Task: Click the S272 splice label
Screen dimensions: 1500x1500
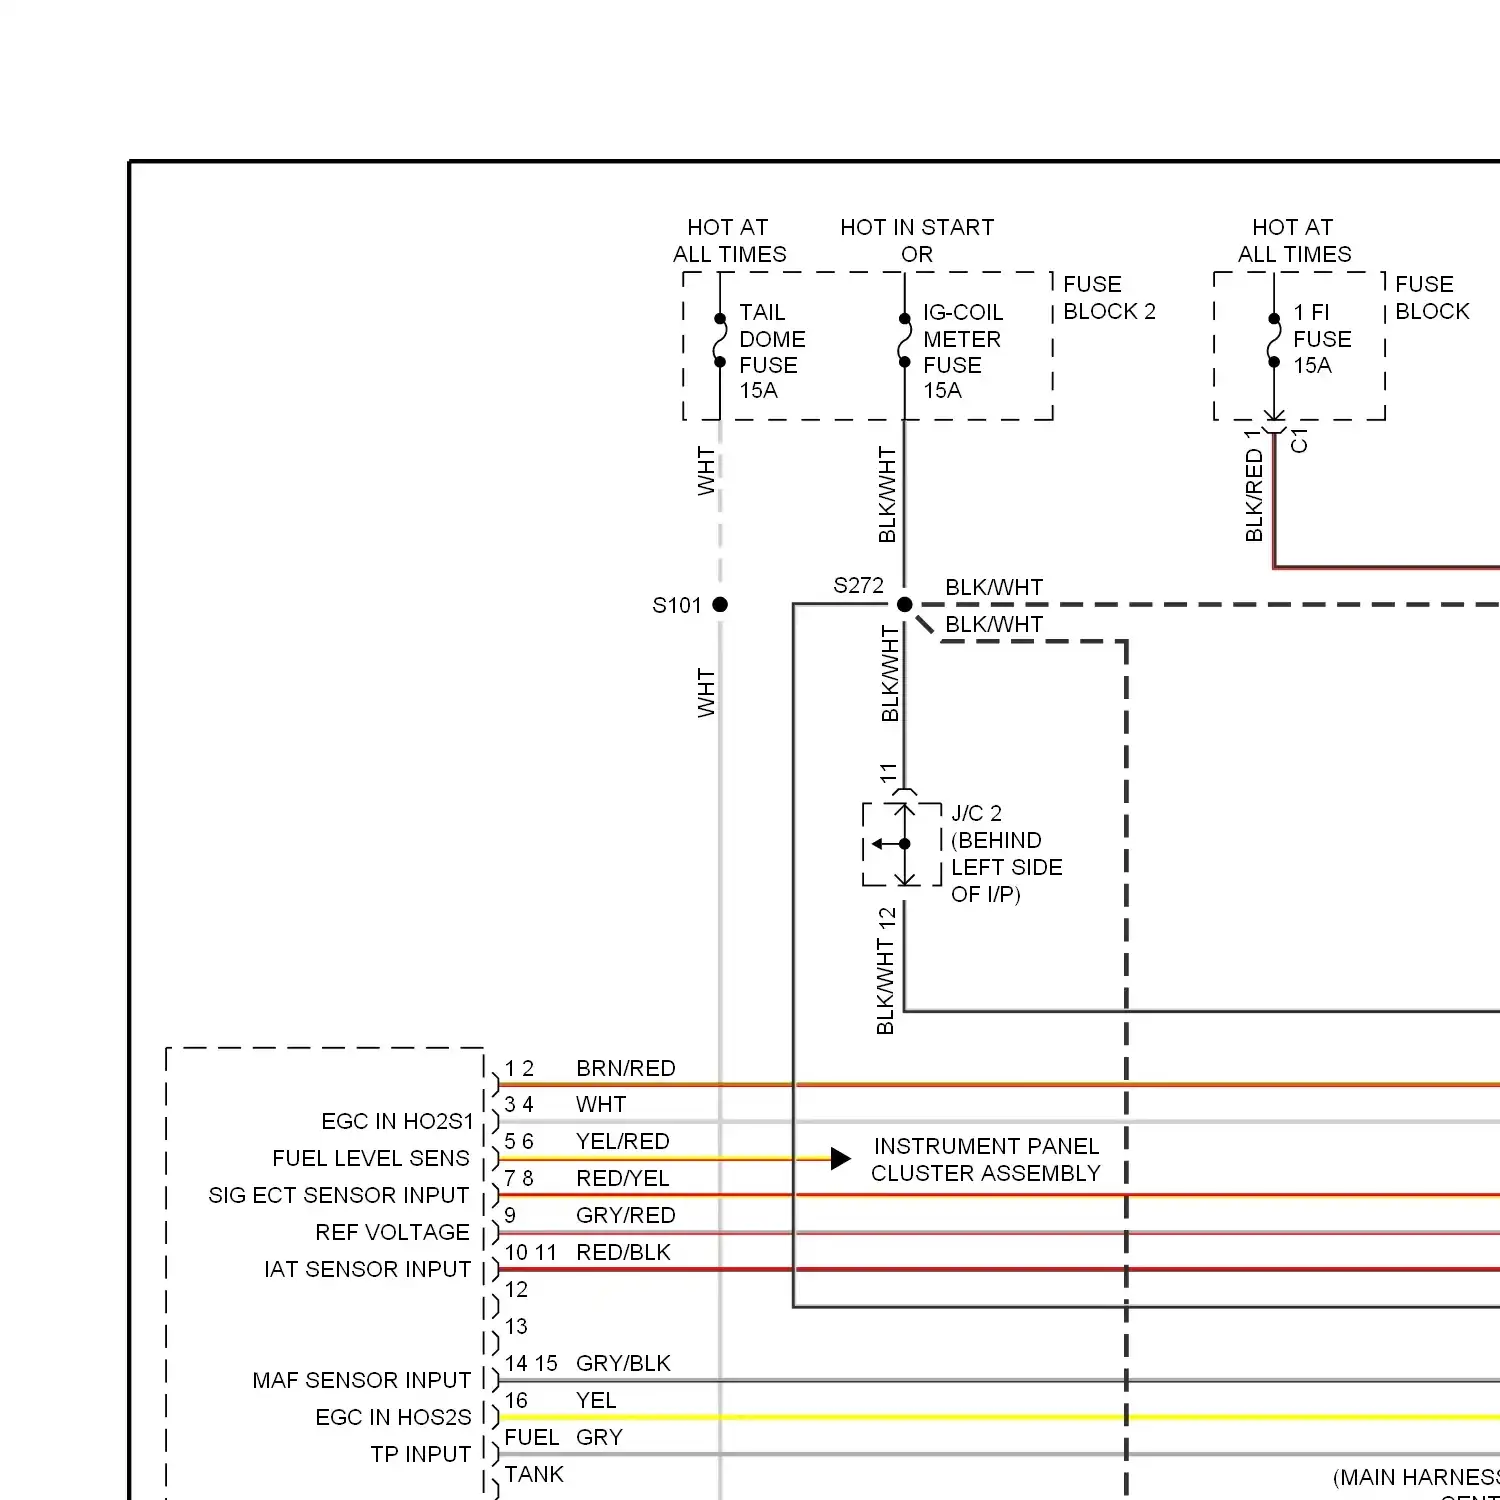Action: pyautogui.click(x=858, y=586)
